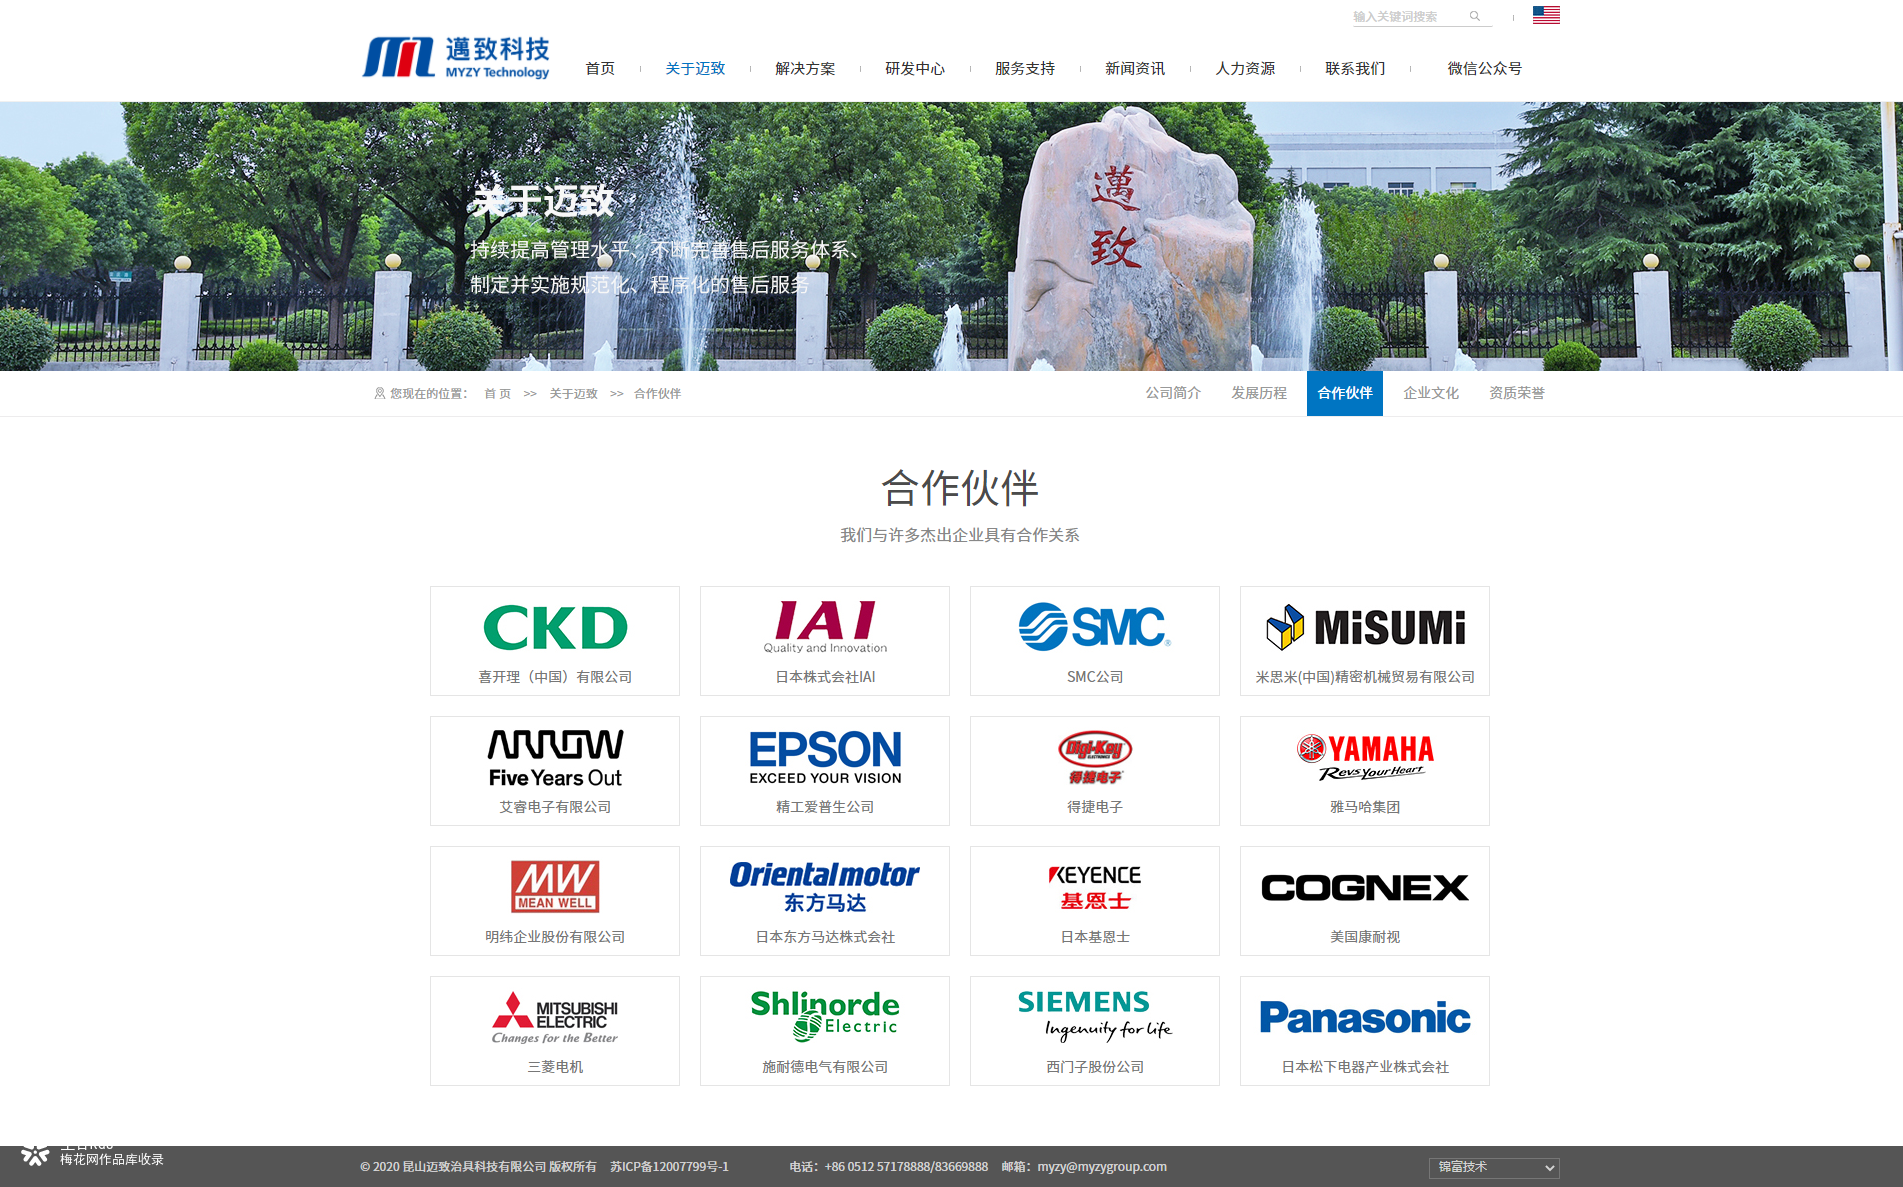Select the 合作伙伴 tab
Viewport: 1903px width, 1187px height.
point(1345,393)
